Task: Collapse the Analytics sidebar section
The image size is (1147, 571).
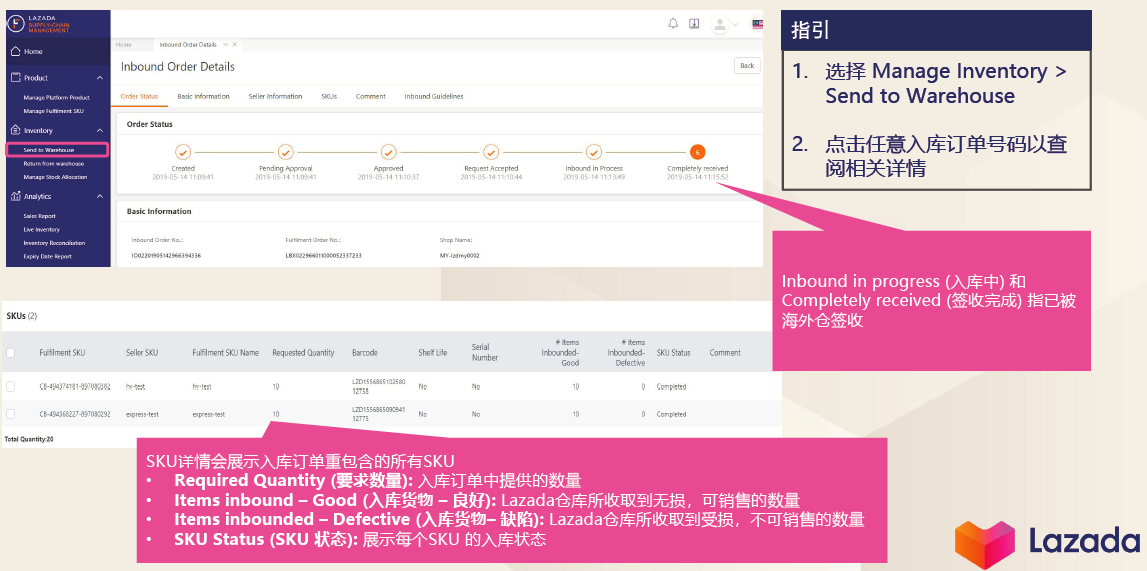Action: coord(100,196)
